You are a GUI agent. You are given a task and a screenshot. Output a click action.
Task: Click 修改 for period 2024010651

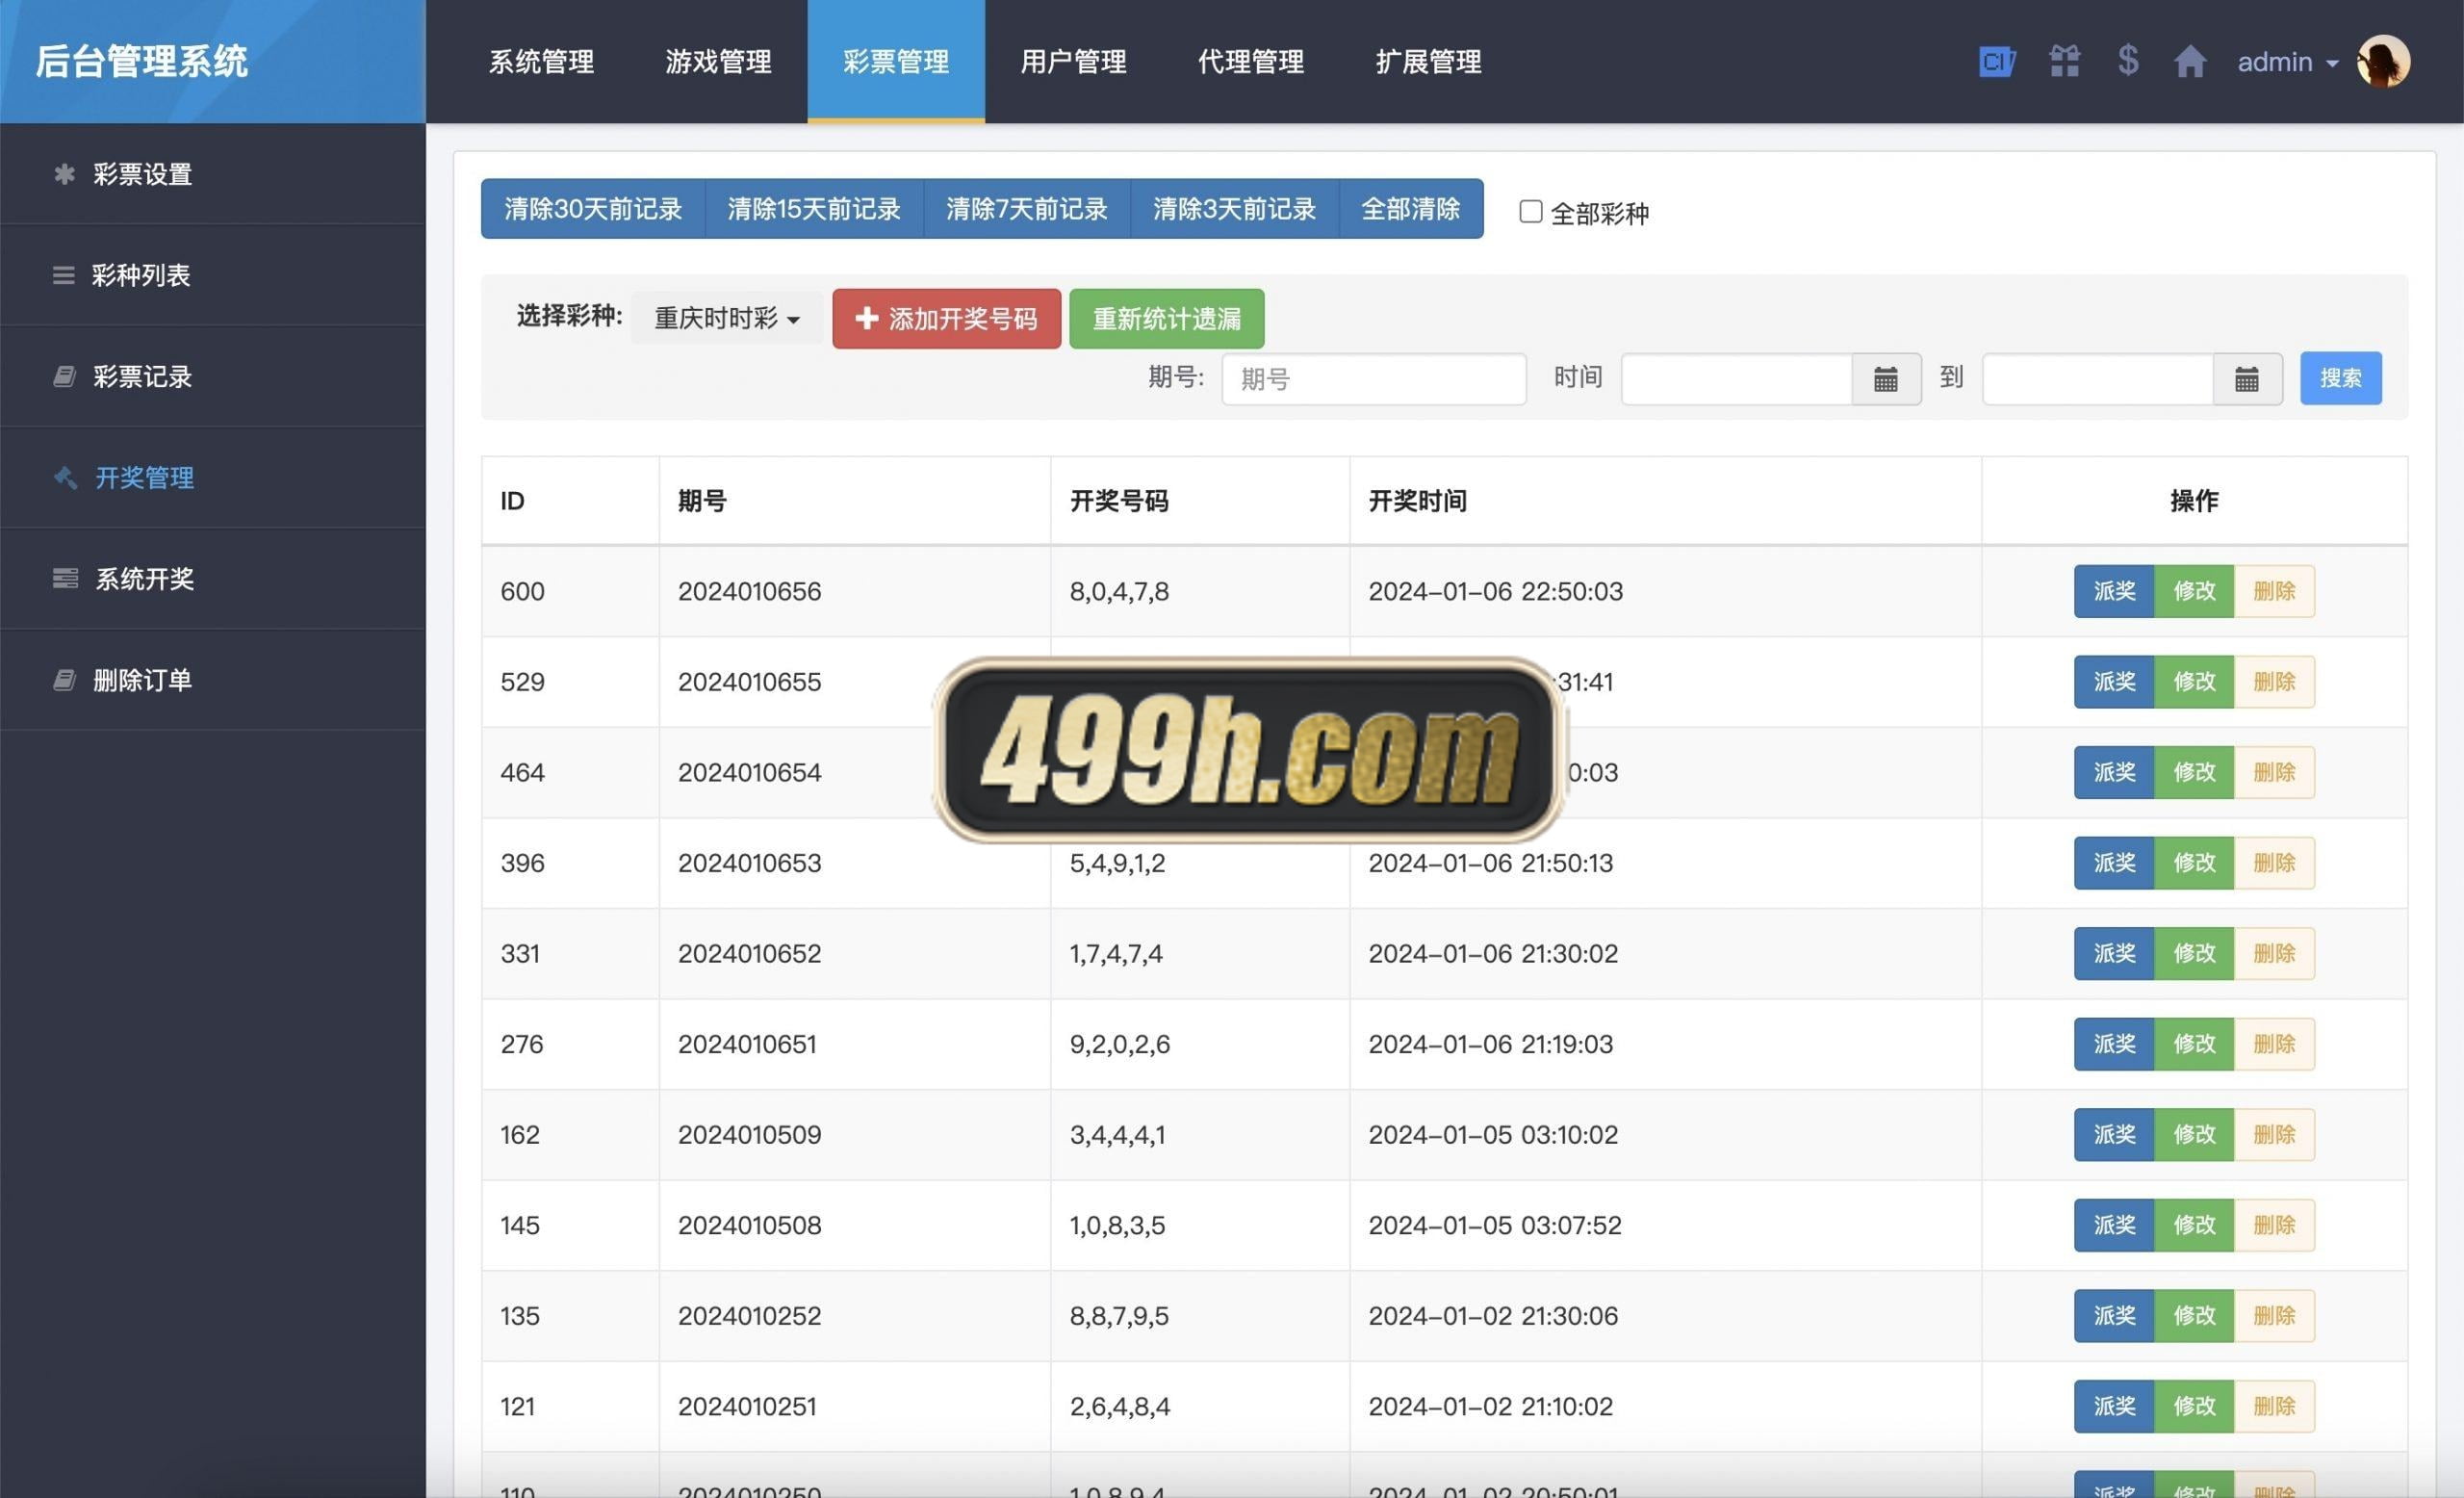[2194, 1044]
